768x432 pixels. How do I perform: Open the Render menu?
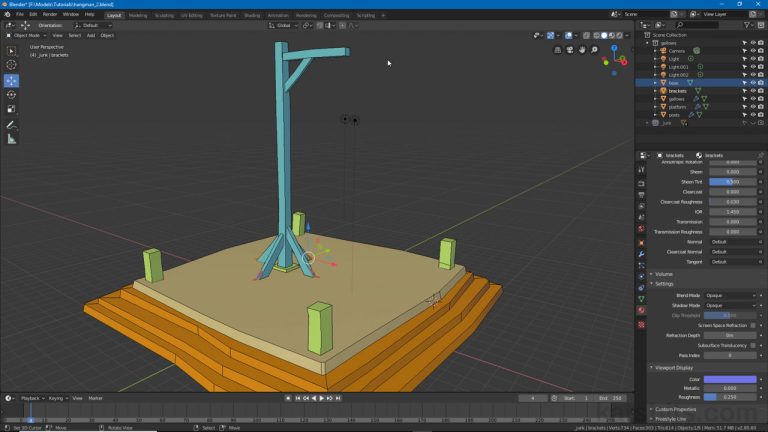49,15
